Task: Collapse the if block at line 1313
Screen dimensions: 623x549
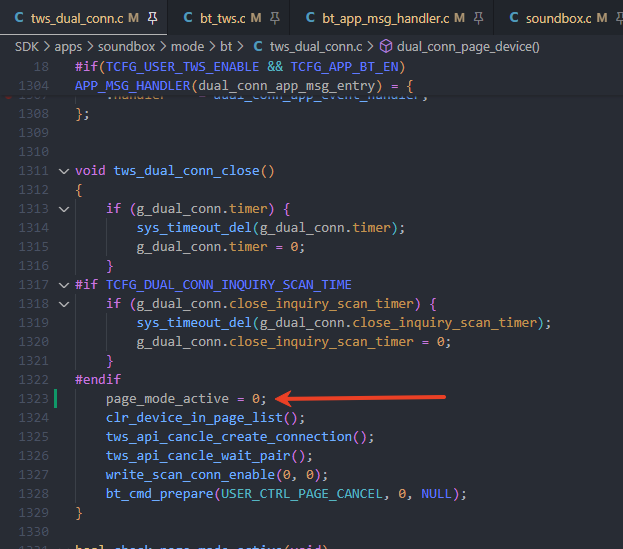Action: (x=64, y=209)
